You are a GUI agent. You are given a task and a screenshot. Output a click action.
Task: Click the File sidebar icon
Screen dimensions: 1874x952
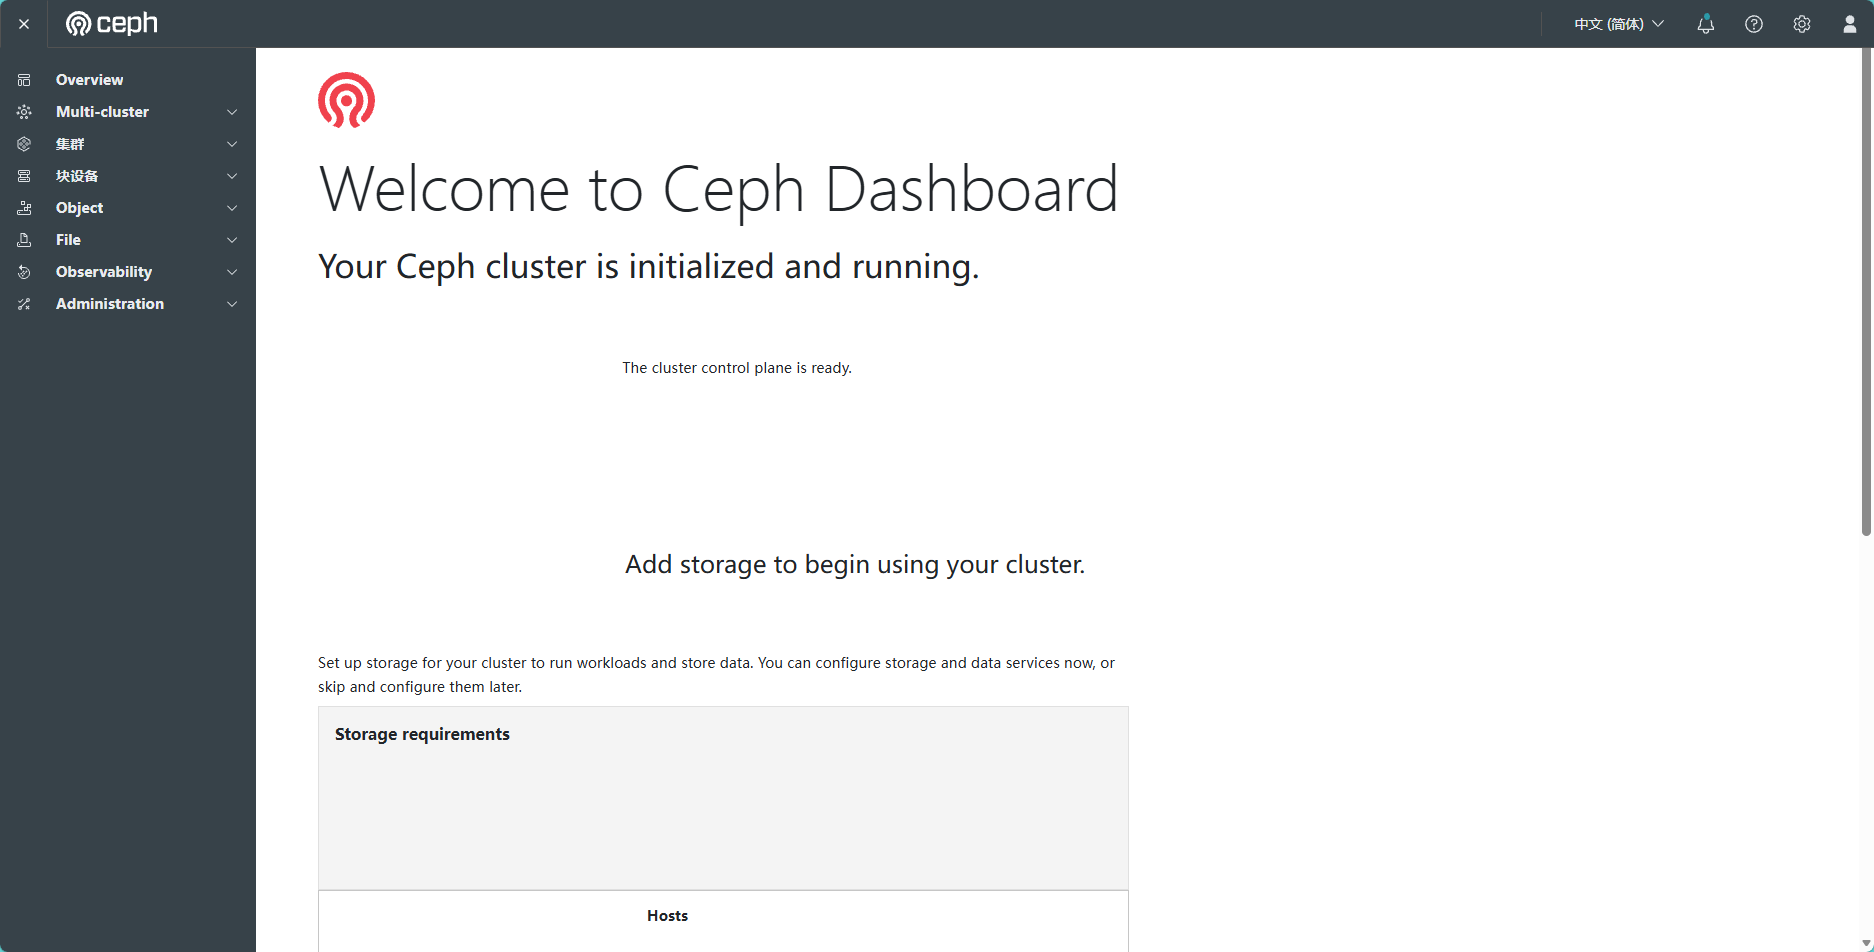[24, 240]
